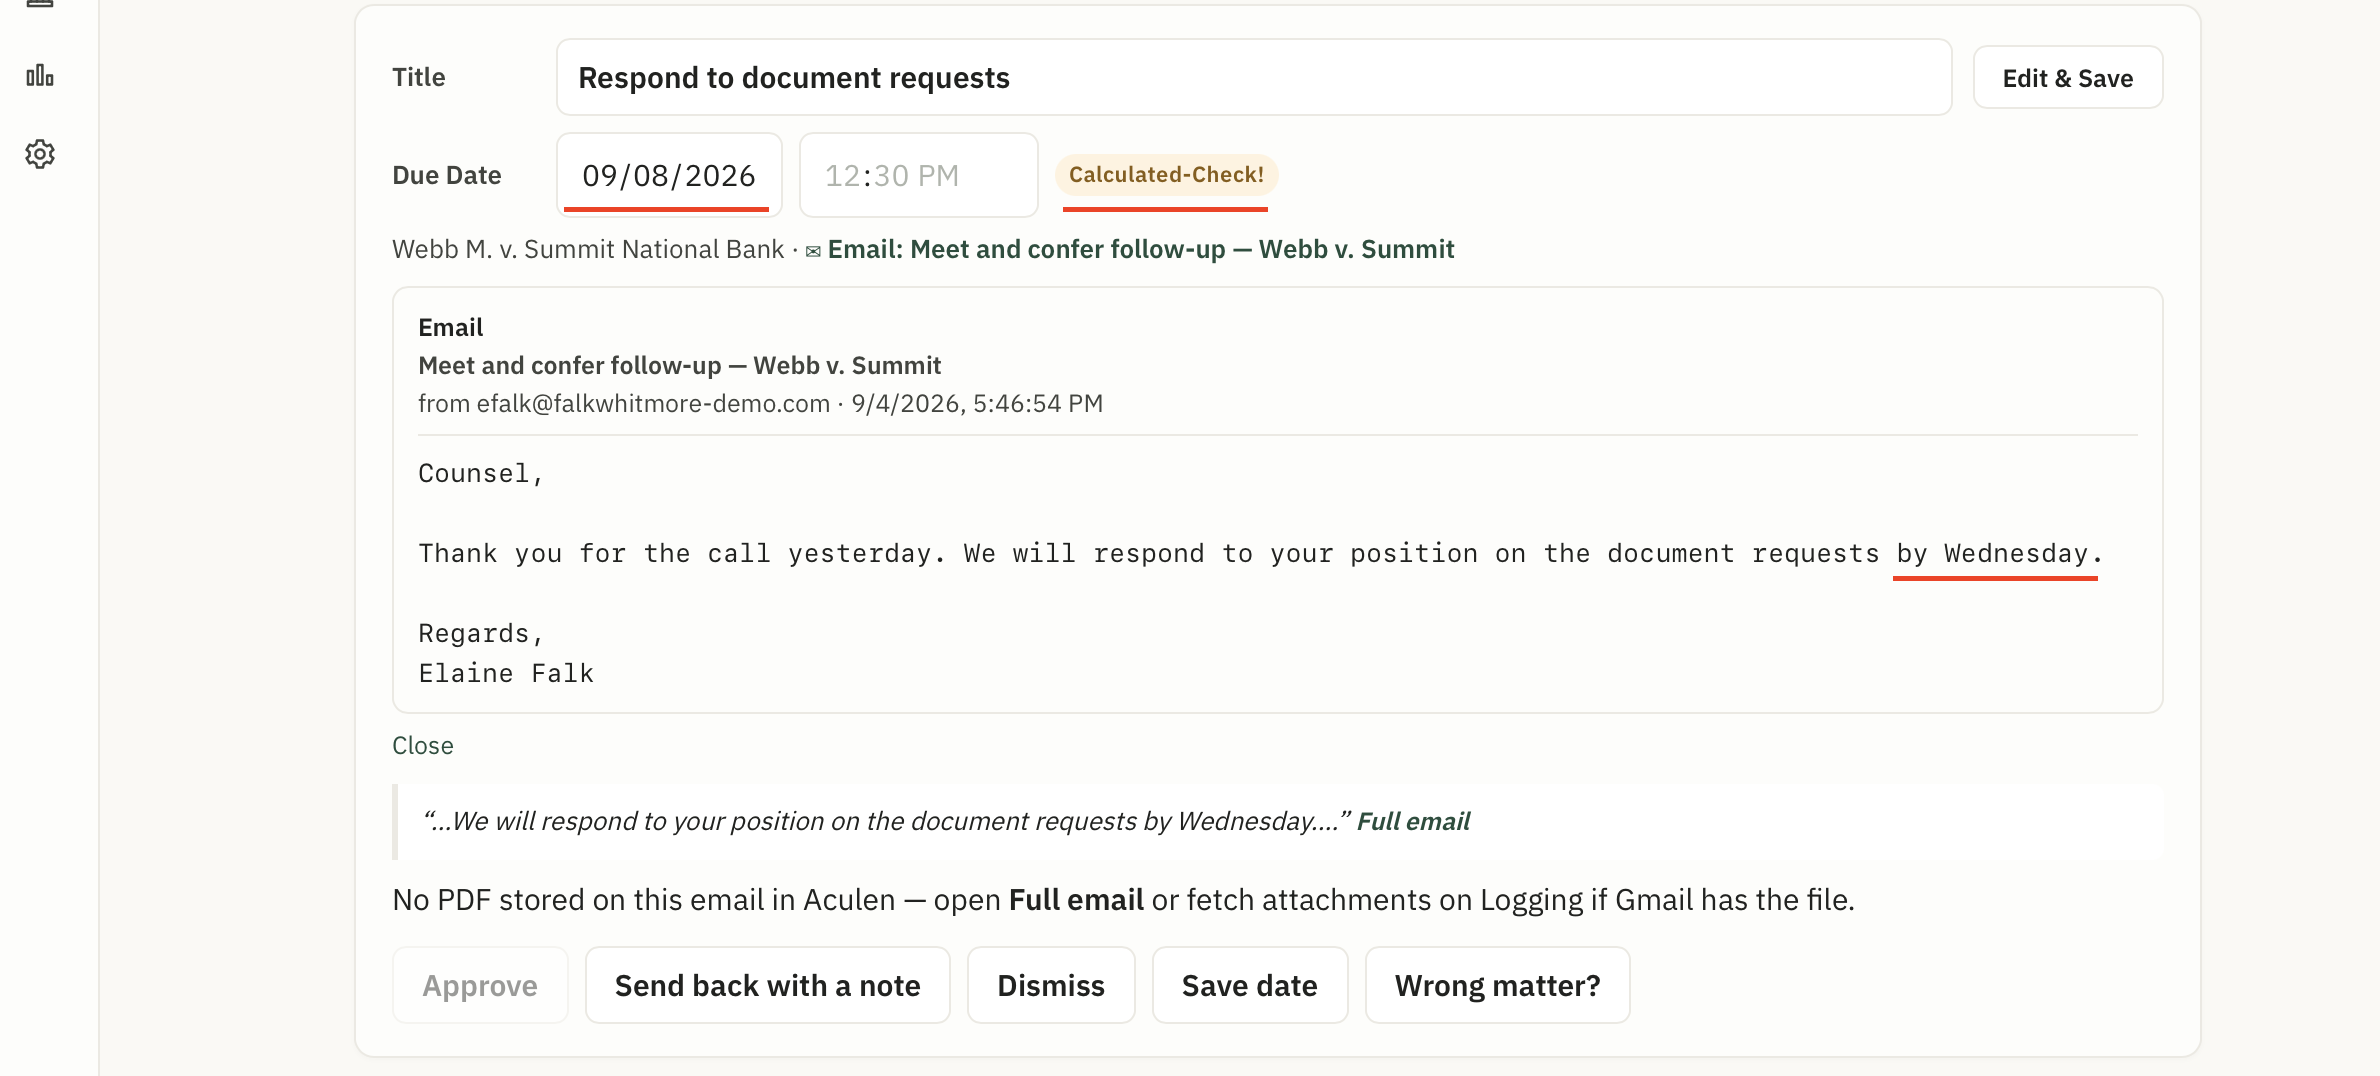
Task: Click Save date button
Action: coord(1250,985)
